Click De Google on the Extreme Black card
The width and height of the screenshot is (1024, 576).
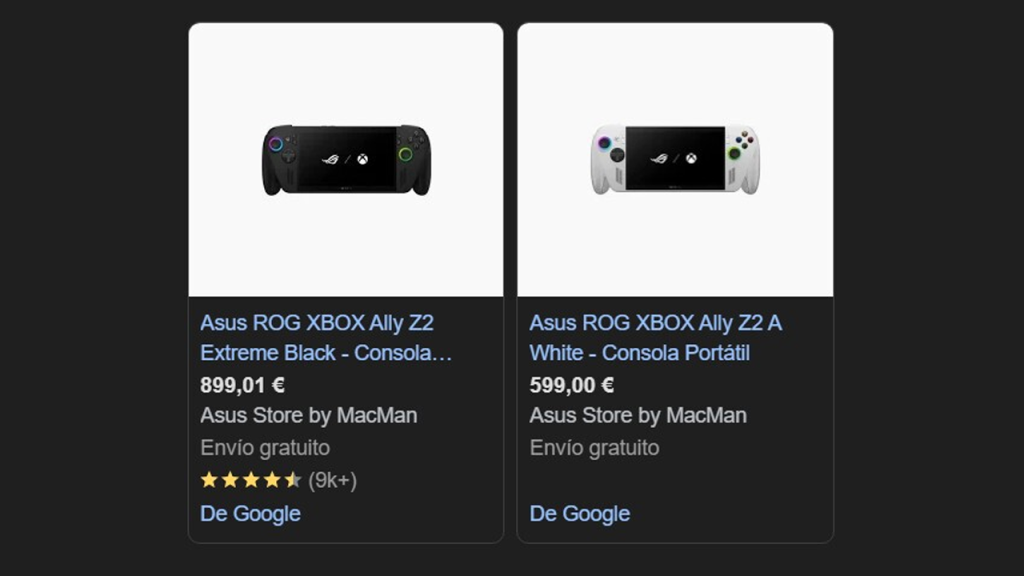[x=250, y=513]
